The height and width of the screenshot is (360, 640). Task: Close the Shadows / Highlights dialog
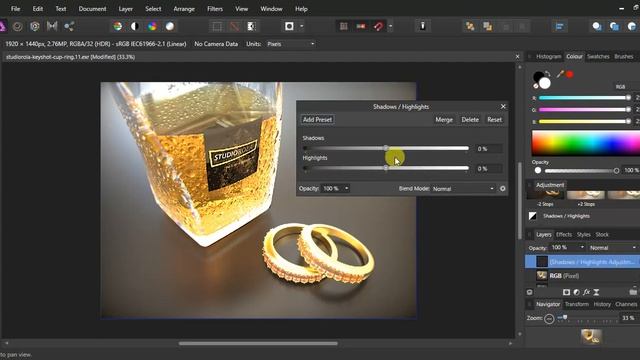[503, 107]
